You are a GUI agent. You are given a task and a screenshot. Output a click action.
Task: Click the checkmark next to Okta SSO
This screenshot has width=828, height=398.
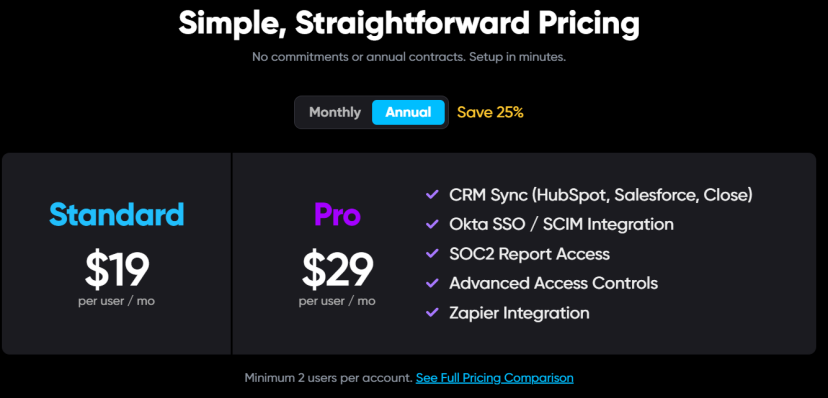432,224
